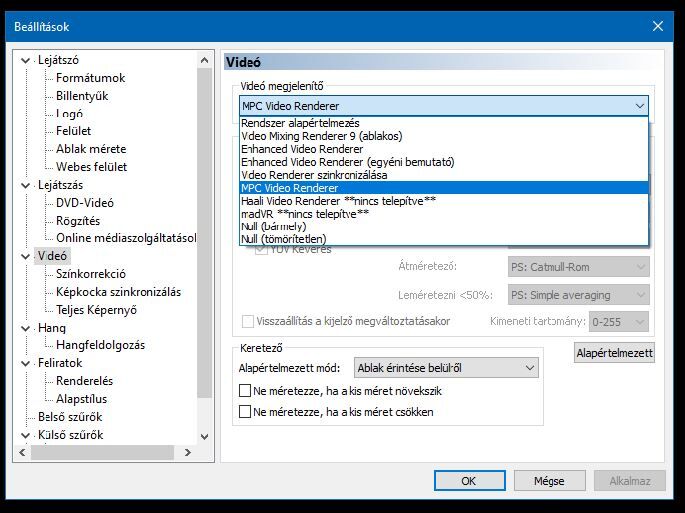Image resolution: width=685 pixels, height=513 pixels.
Task: Click the Alkalmaz button
Action: click(x=630, y=481)
